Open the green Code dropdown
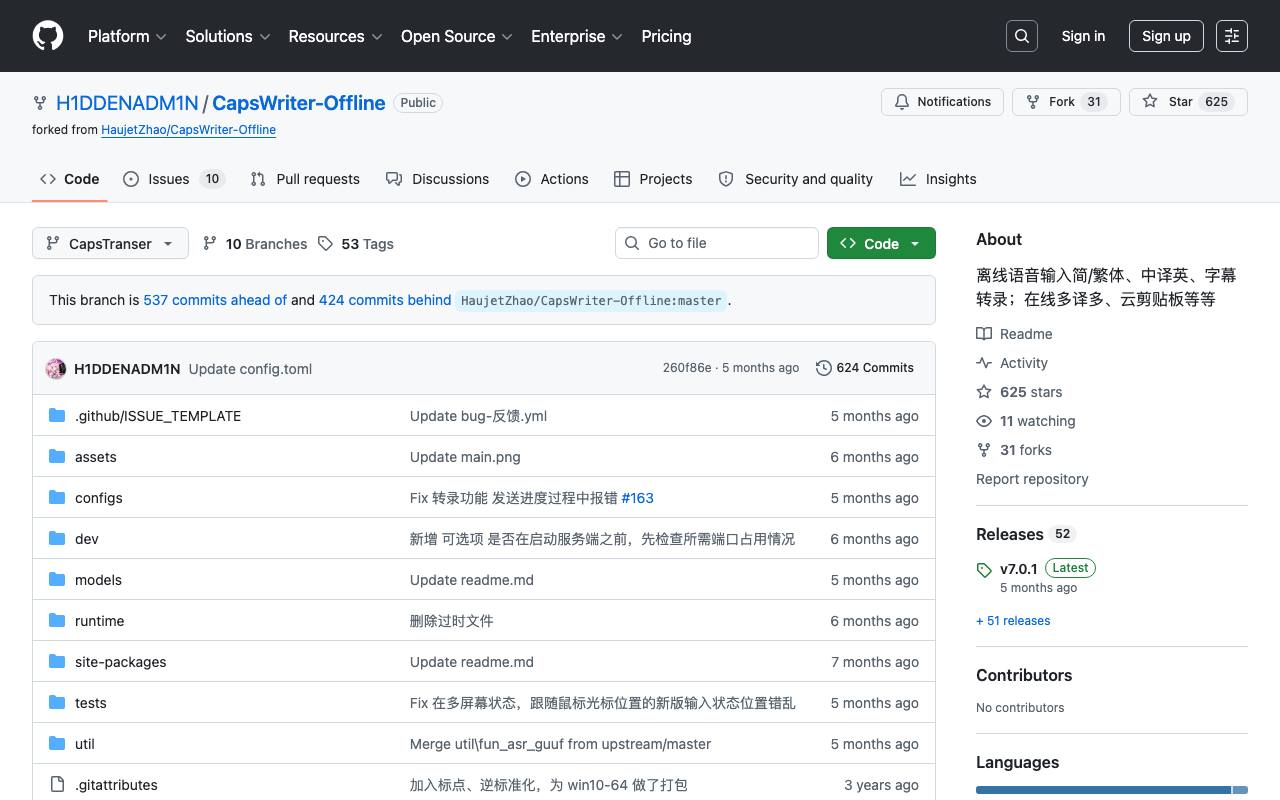Screen dimensions: 1280x800 coord(881,244)
